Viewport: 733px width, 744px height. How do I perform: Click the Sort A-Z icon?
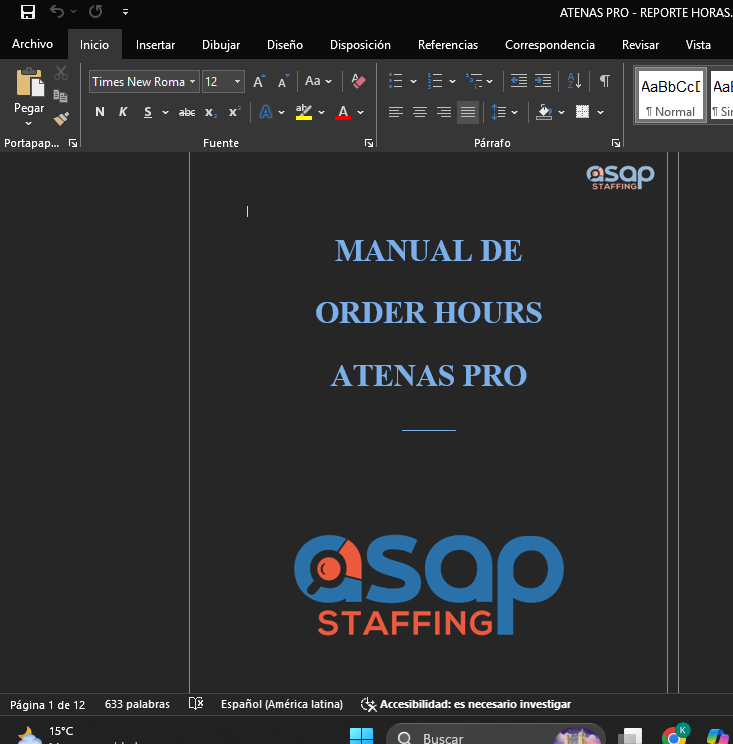pos(574,81)
